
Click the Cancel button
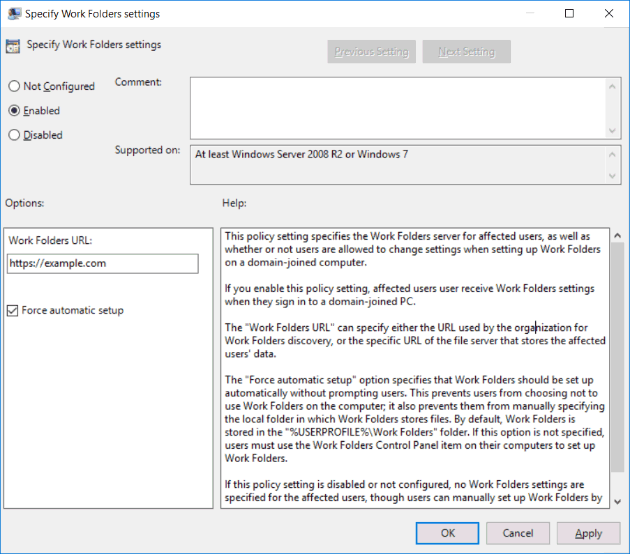pyautogui.click(x=518, y=533)
